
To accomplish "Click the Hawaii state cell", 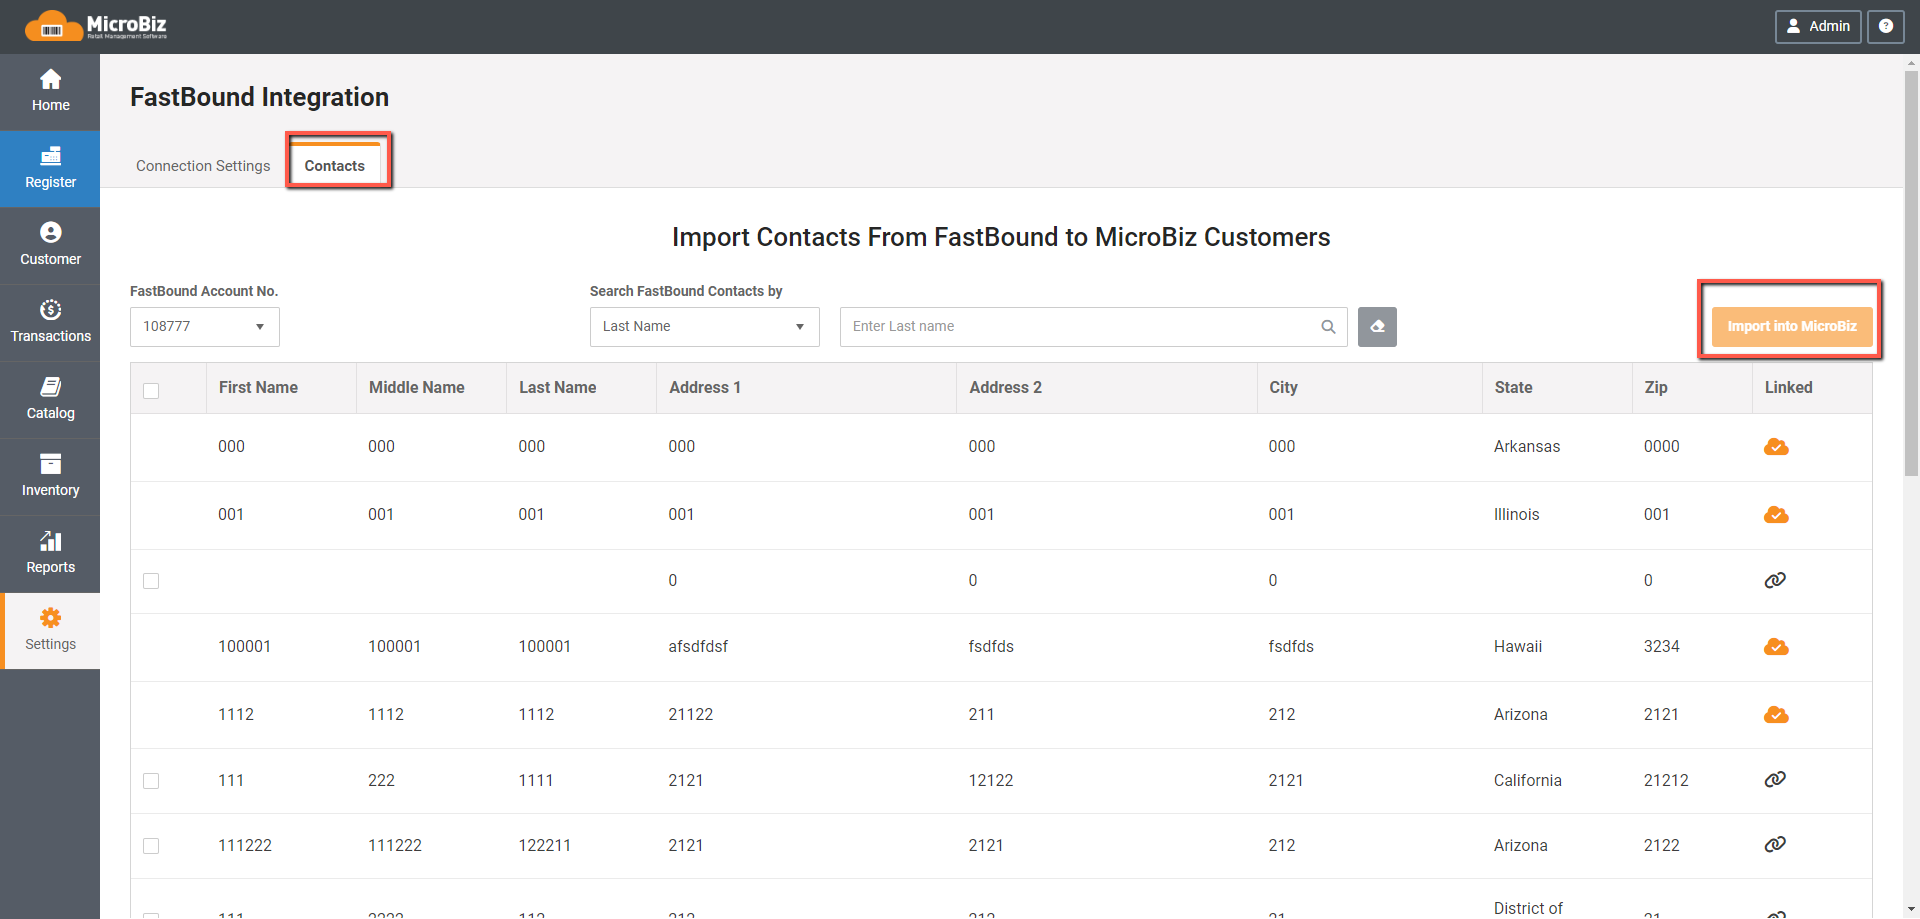I will [1518, 647].
